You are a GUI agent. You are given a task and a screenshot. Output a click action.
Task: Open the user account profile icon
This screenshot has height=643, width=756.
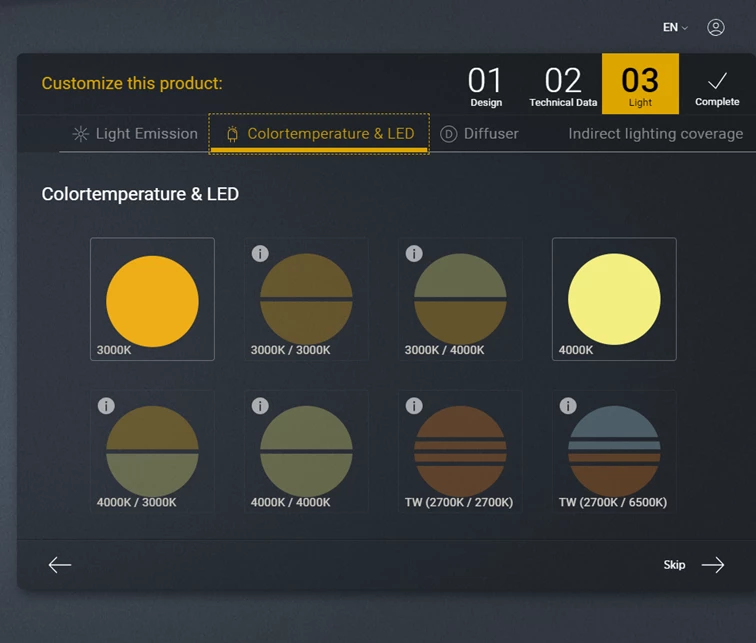click(x=715, y=28)
